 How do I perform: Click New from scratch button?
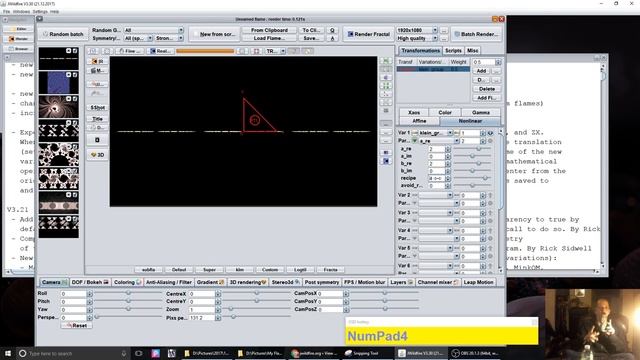214,34
